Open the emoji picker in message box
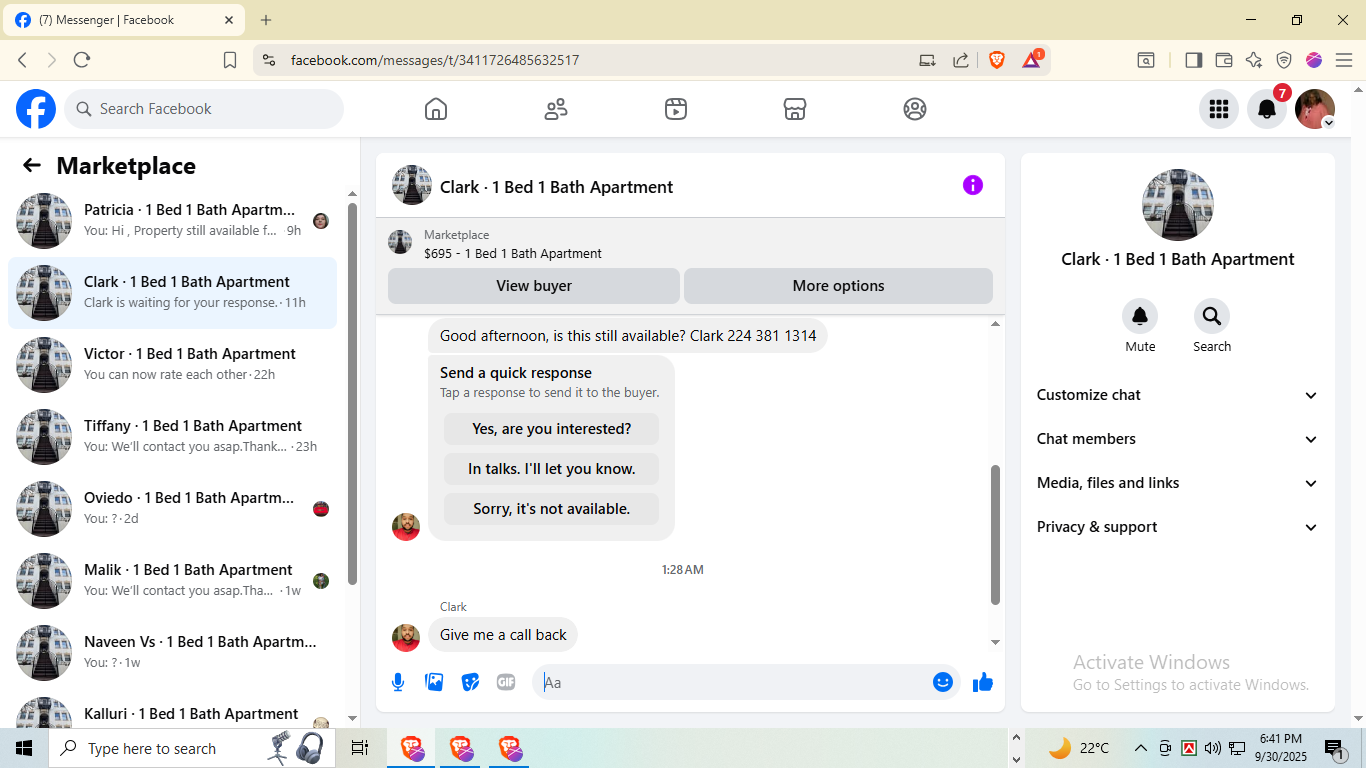The width and height of the screenshot is (1366, 768). (x=942, y=682)
